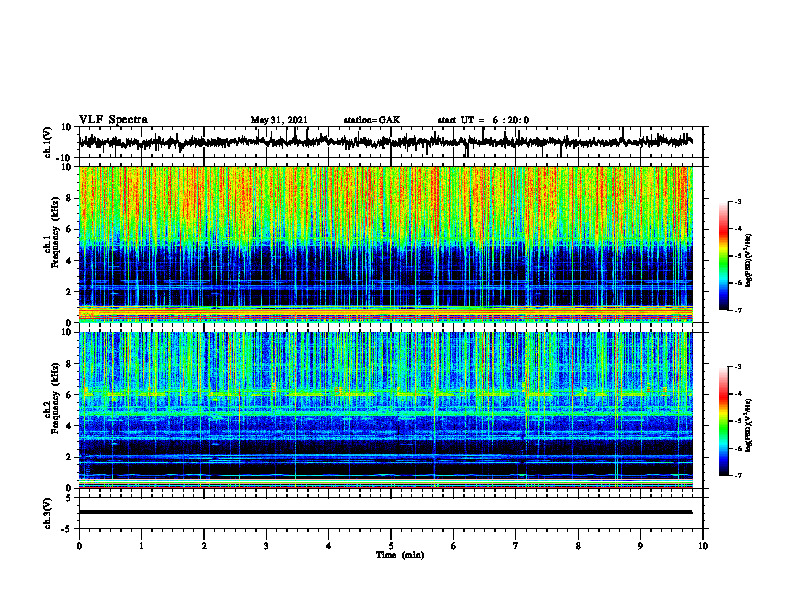Click the "9" tick on the Time axis
This screenshot has width=792, height=612.
coord(640,546)
